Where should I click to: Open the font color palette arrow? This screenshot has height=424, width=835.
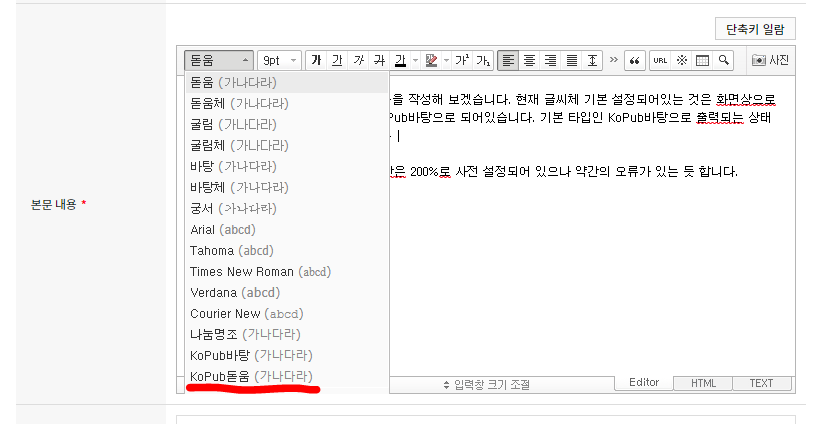point(415,60)
